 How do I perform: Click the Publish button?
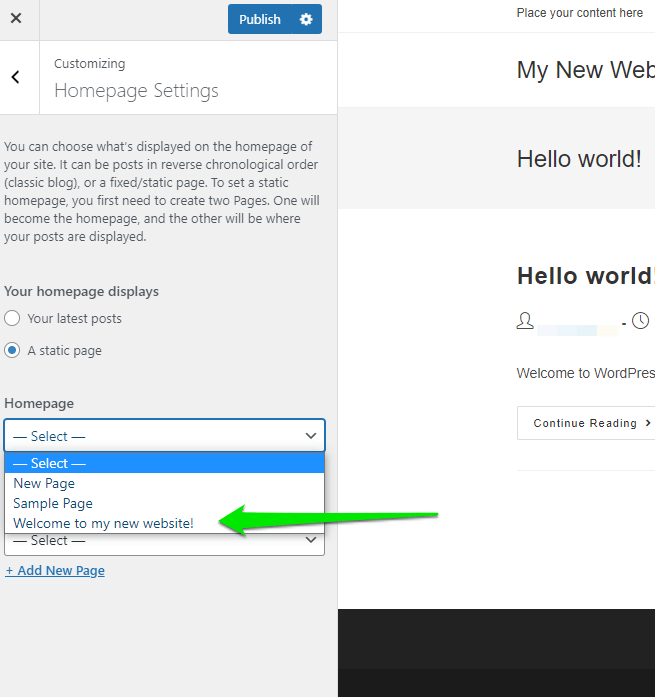[x=260, y=19]
